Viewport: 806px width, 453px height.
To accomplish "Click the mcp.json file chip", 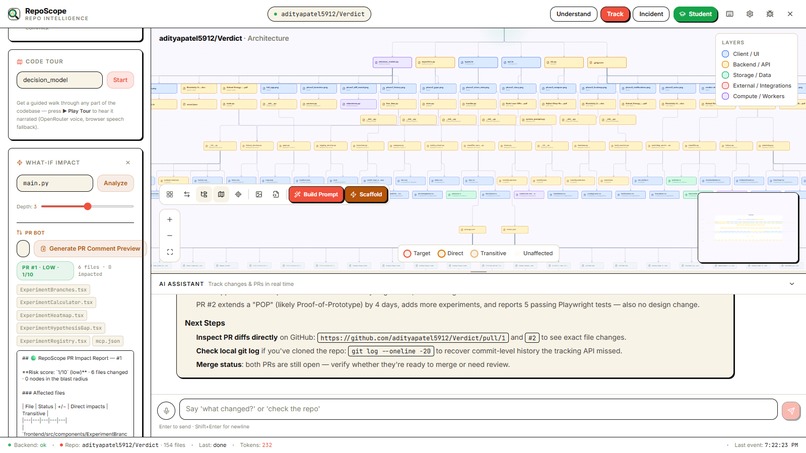I will click(107, 341).
